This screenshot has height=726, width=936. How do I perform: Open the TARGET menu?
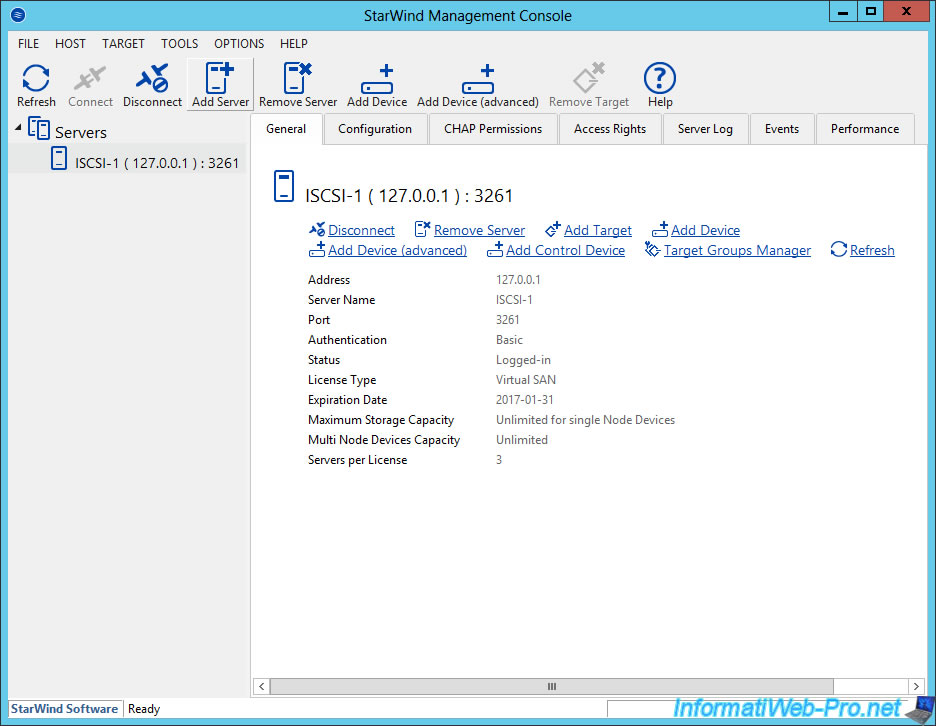123,44
